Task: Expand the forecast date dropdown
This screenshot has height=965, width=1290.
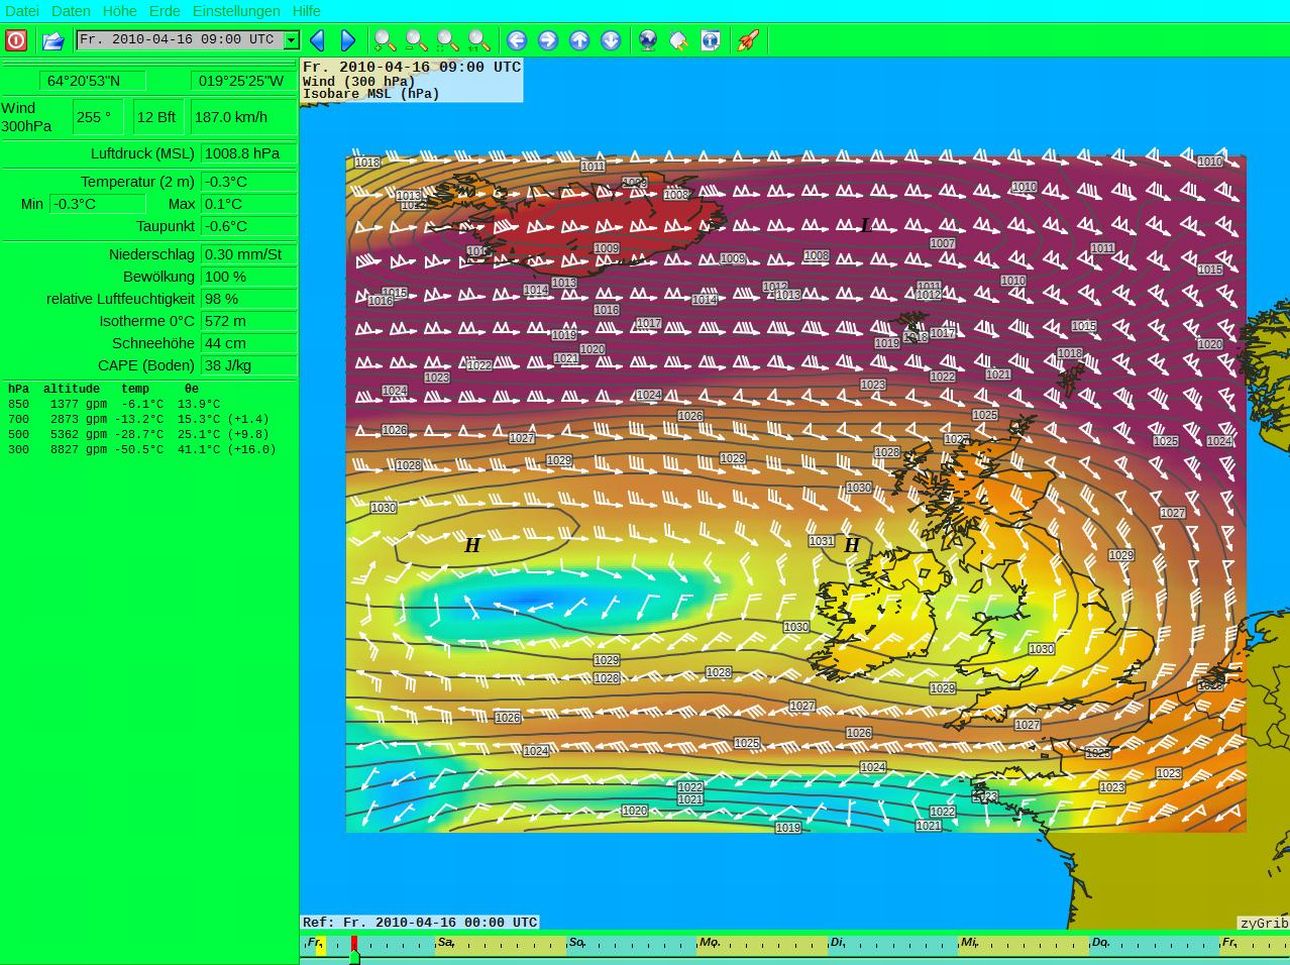Action: [291, 40]
